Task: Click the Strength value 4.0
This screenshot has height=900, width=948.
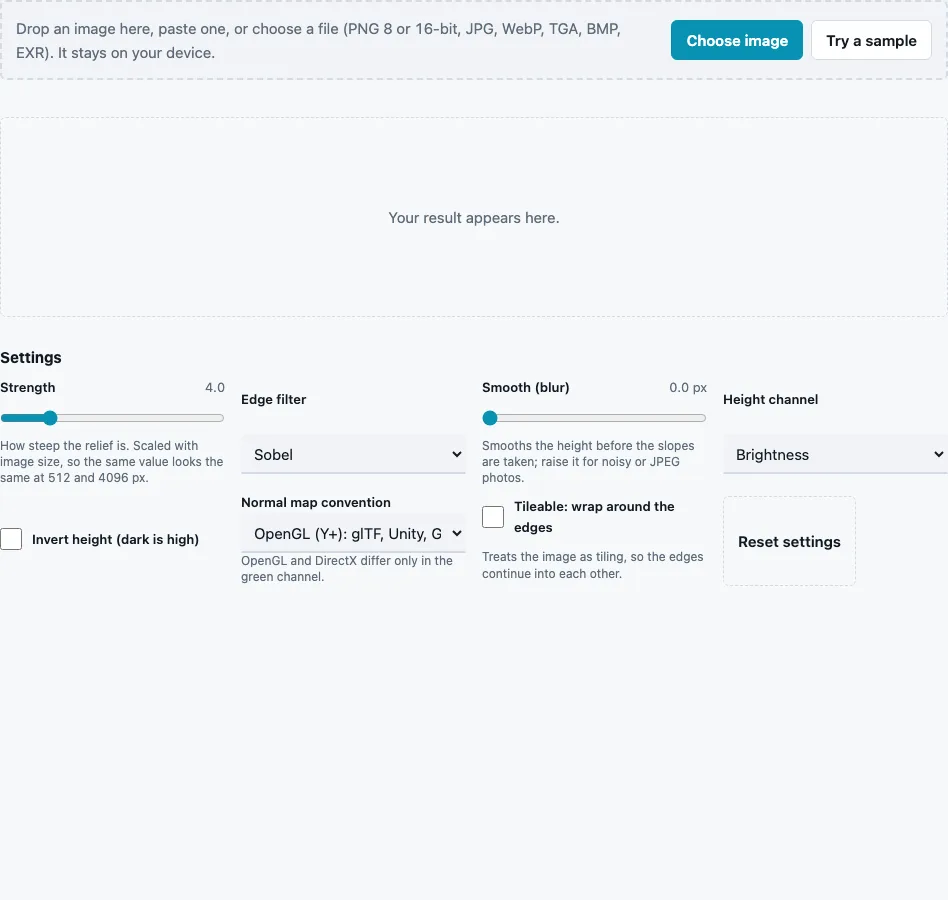Action: (x=215, y=387)
